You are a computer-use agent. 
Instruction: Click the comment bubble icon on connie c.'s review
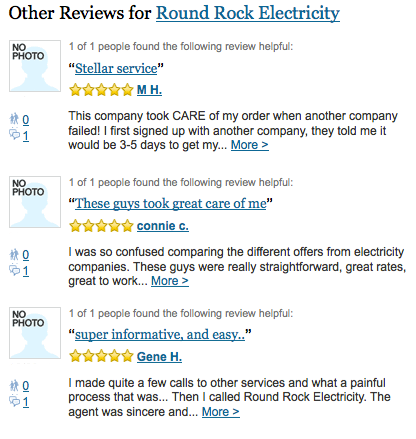15,270
